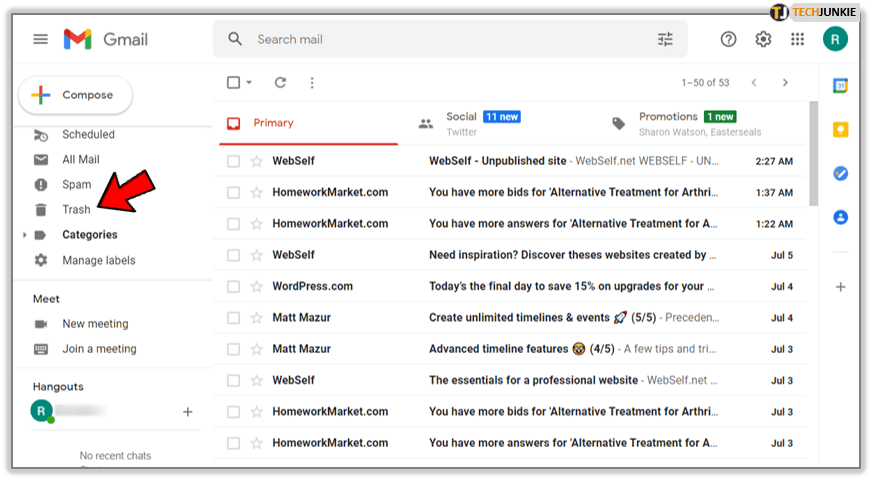Image resolution: width=872 pixels, height=480 pixels.
Task: Open the Help support icon
Action: (729, 39)
